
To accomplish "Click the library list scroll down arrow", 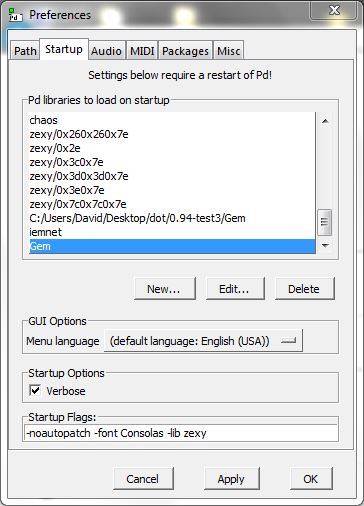I will pos(325,246).
